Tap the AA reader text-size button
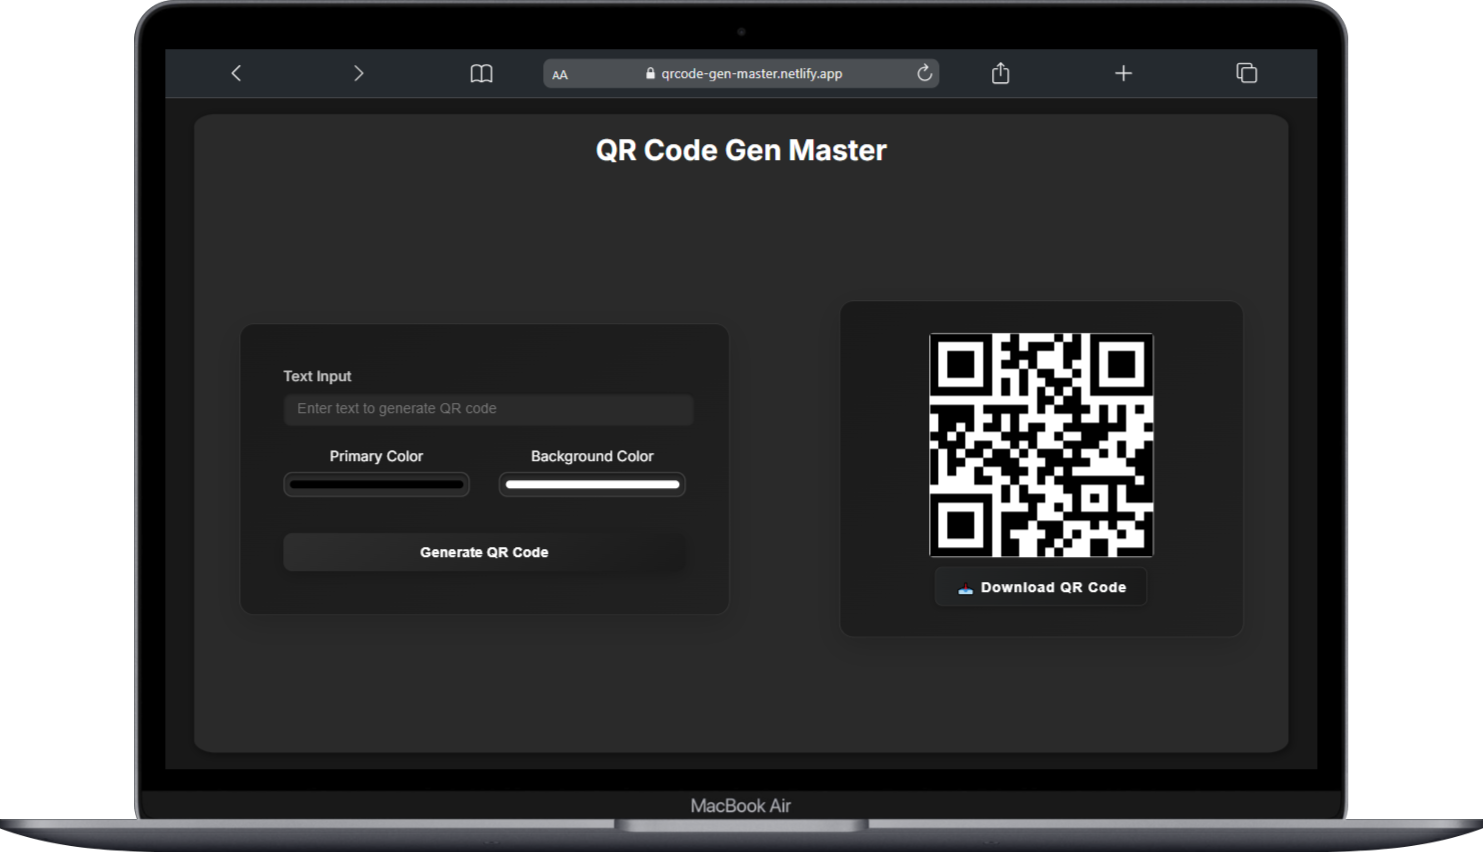This screenshot has height=852, width=1483. (560, 74)
